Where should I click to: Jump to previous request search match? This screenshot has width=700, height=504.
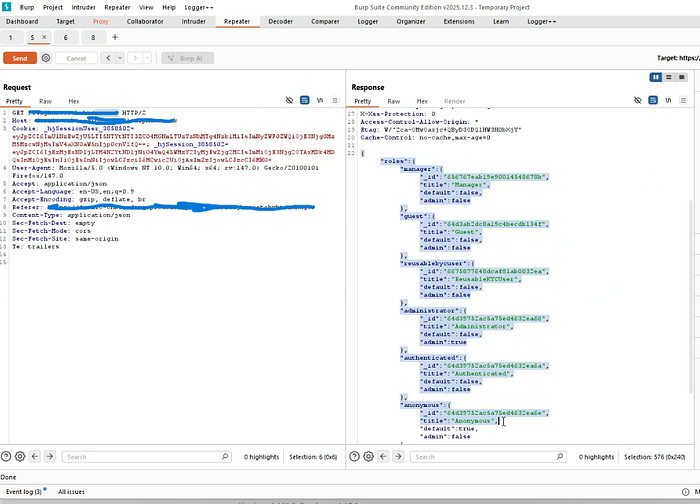pos(35,457)
